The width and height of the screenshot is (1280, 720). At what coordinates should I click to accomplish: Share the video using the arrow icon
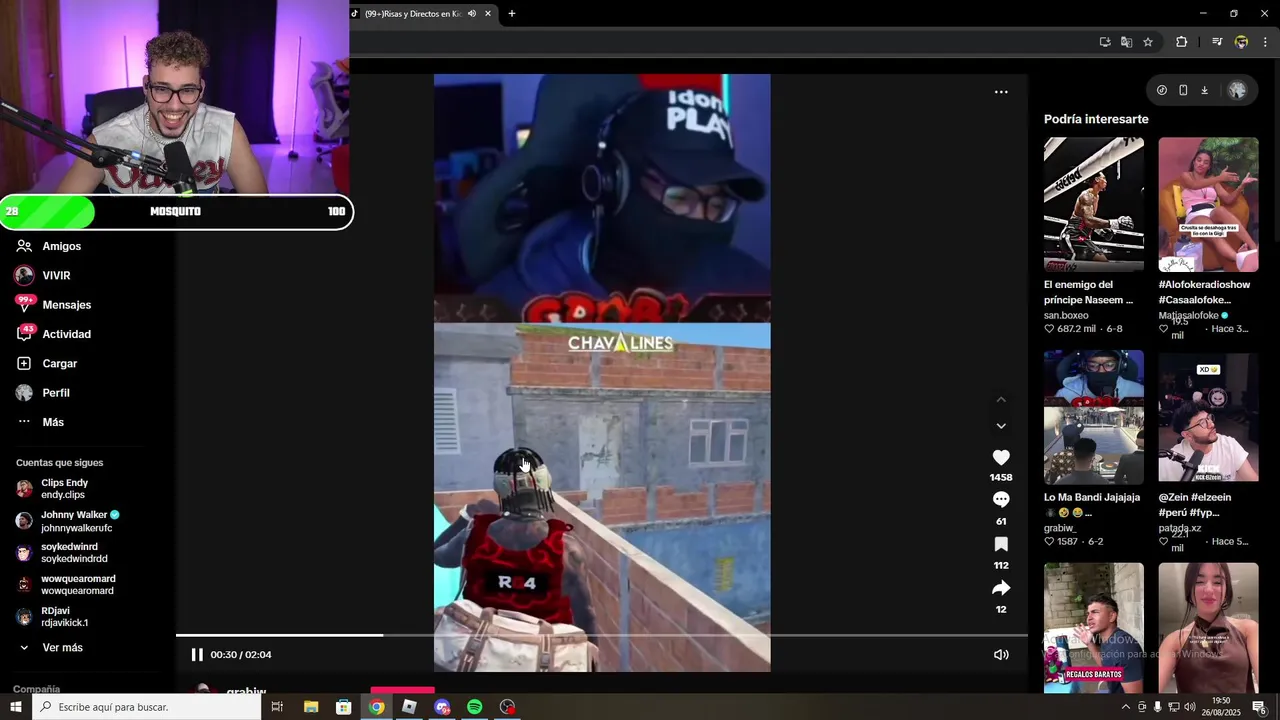point(1001,588)
